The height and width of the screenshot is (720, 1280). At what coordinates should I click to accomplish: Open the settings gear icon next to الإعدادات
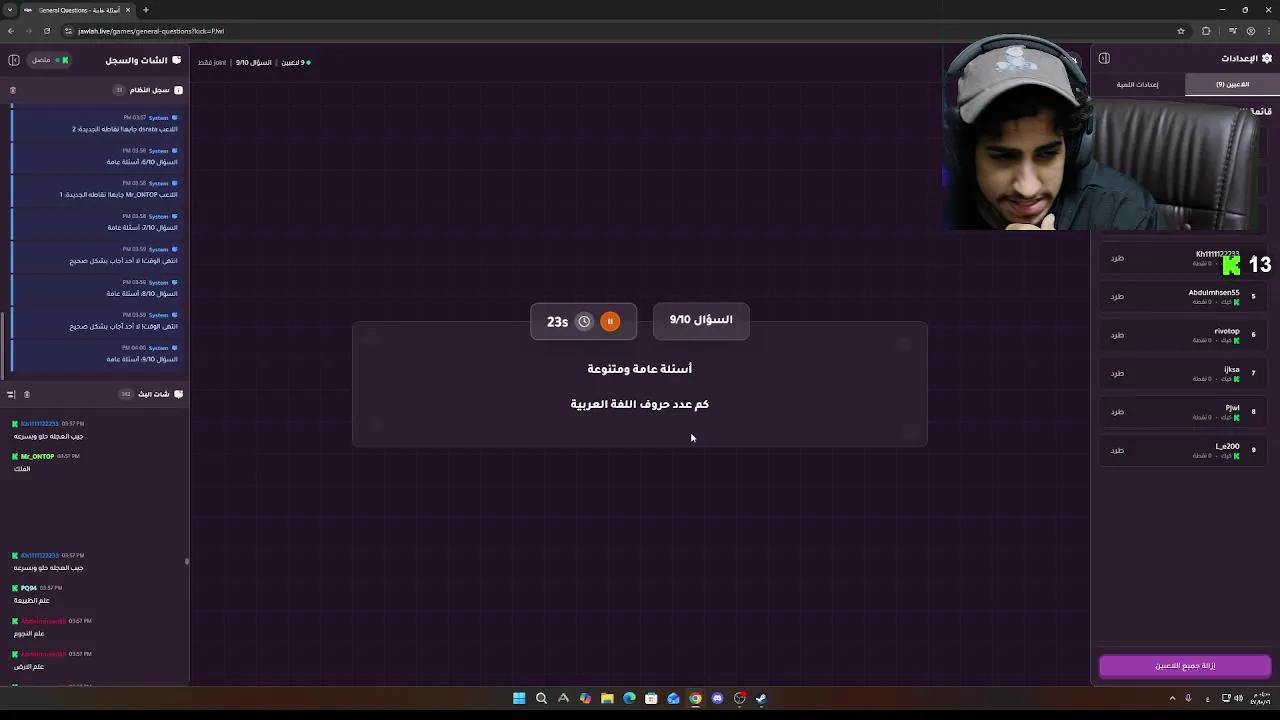click(1267, 58)
